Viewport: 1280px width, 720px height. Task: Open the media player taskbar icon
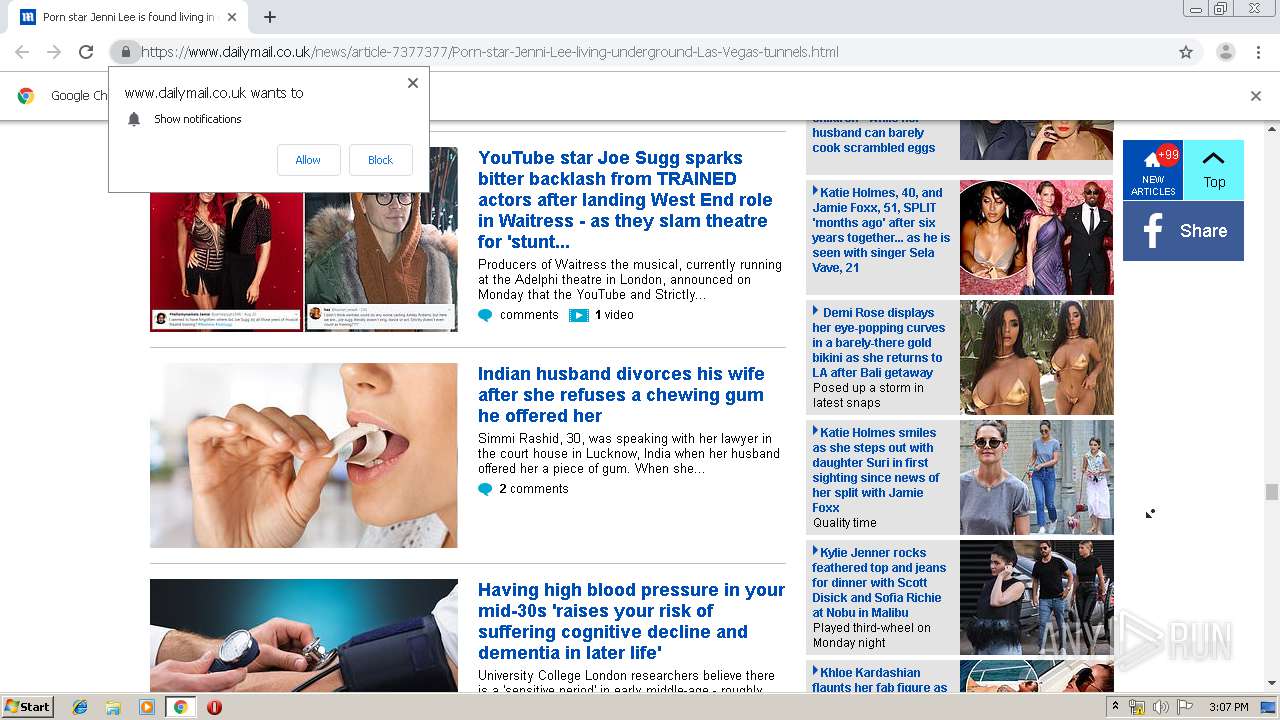point(147,707)
